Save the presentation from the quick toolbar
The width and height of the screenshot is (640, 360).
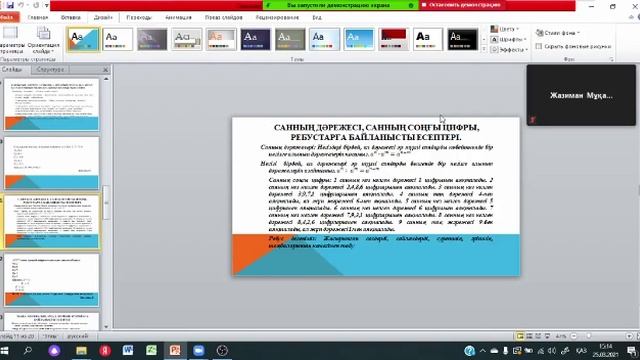(x=10, y=5)
